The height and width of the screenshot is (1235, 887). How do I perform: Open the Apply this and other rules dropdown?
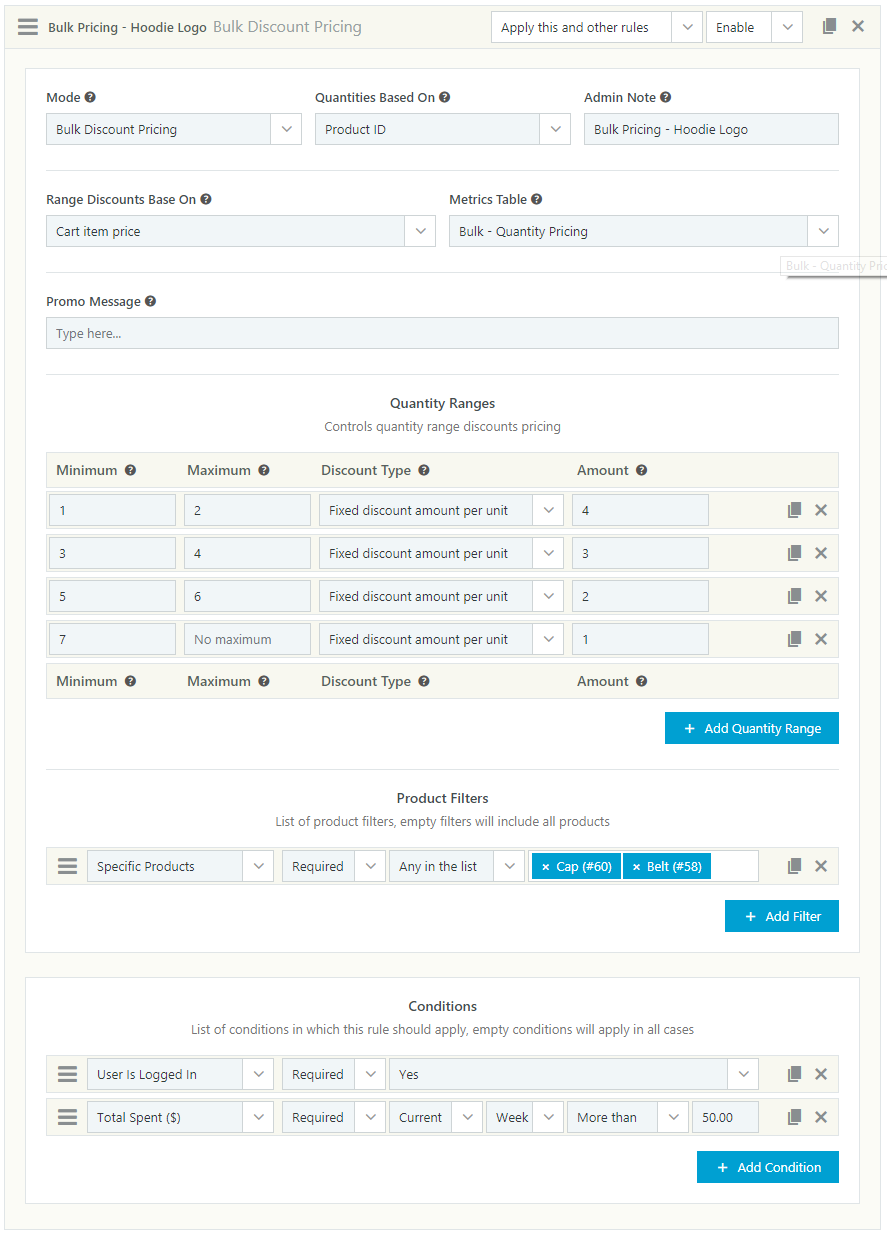click(x=686, y=27)
